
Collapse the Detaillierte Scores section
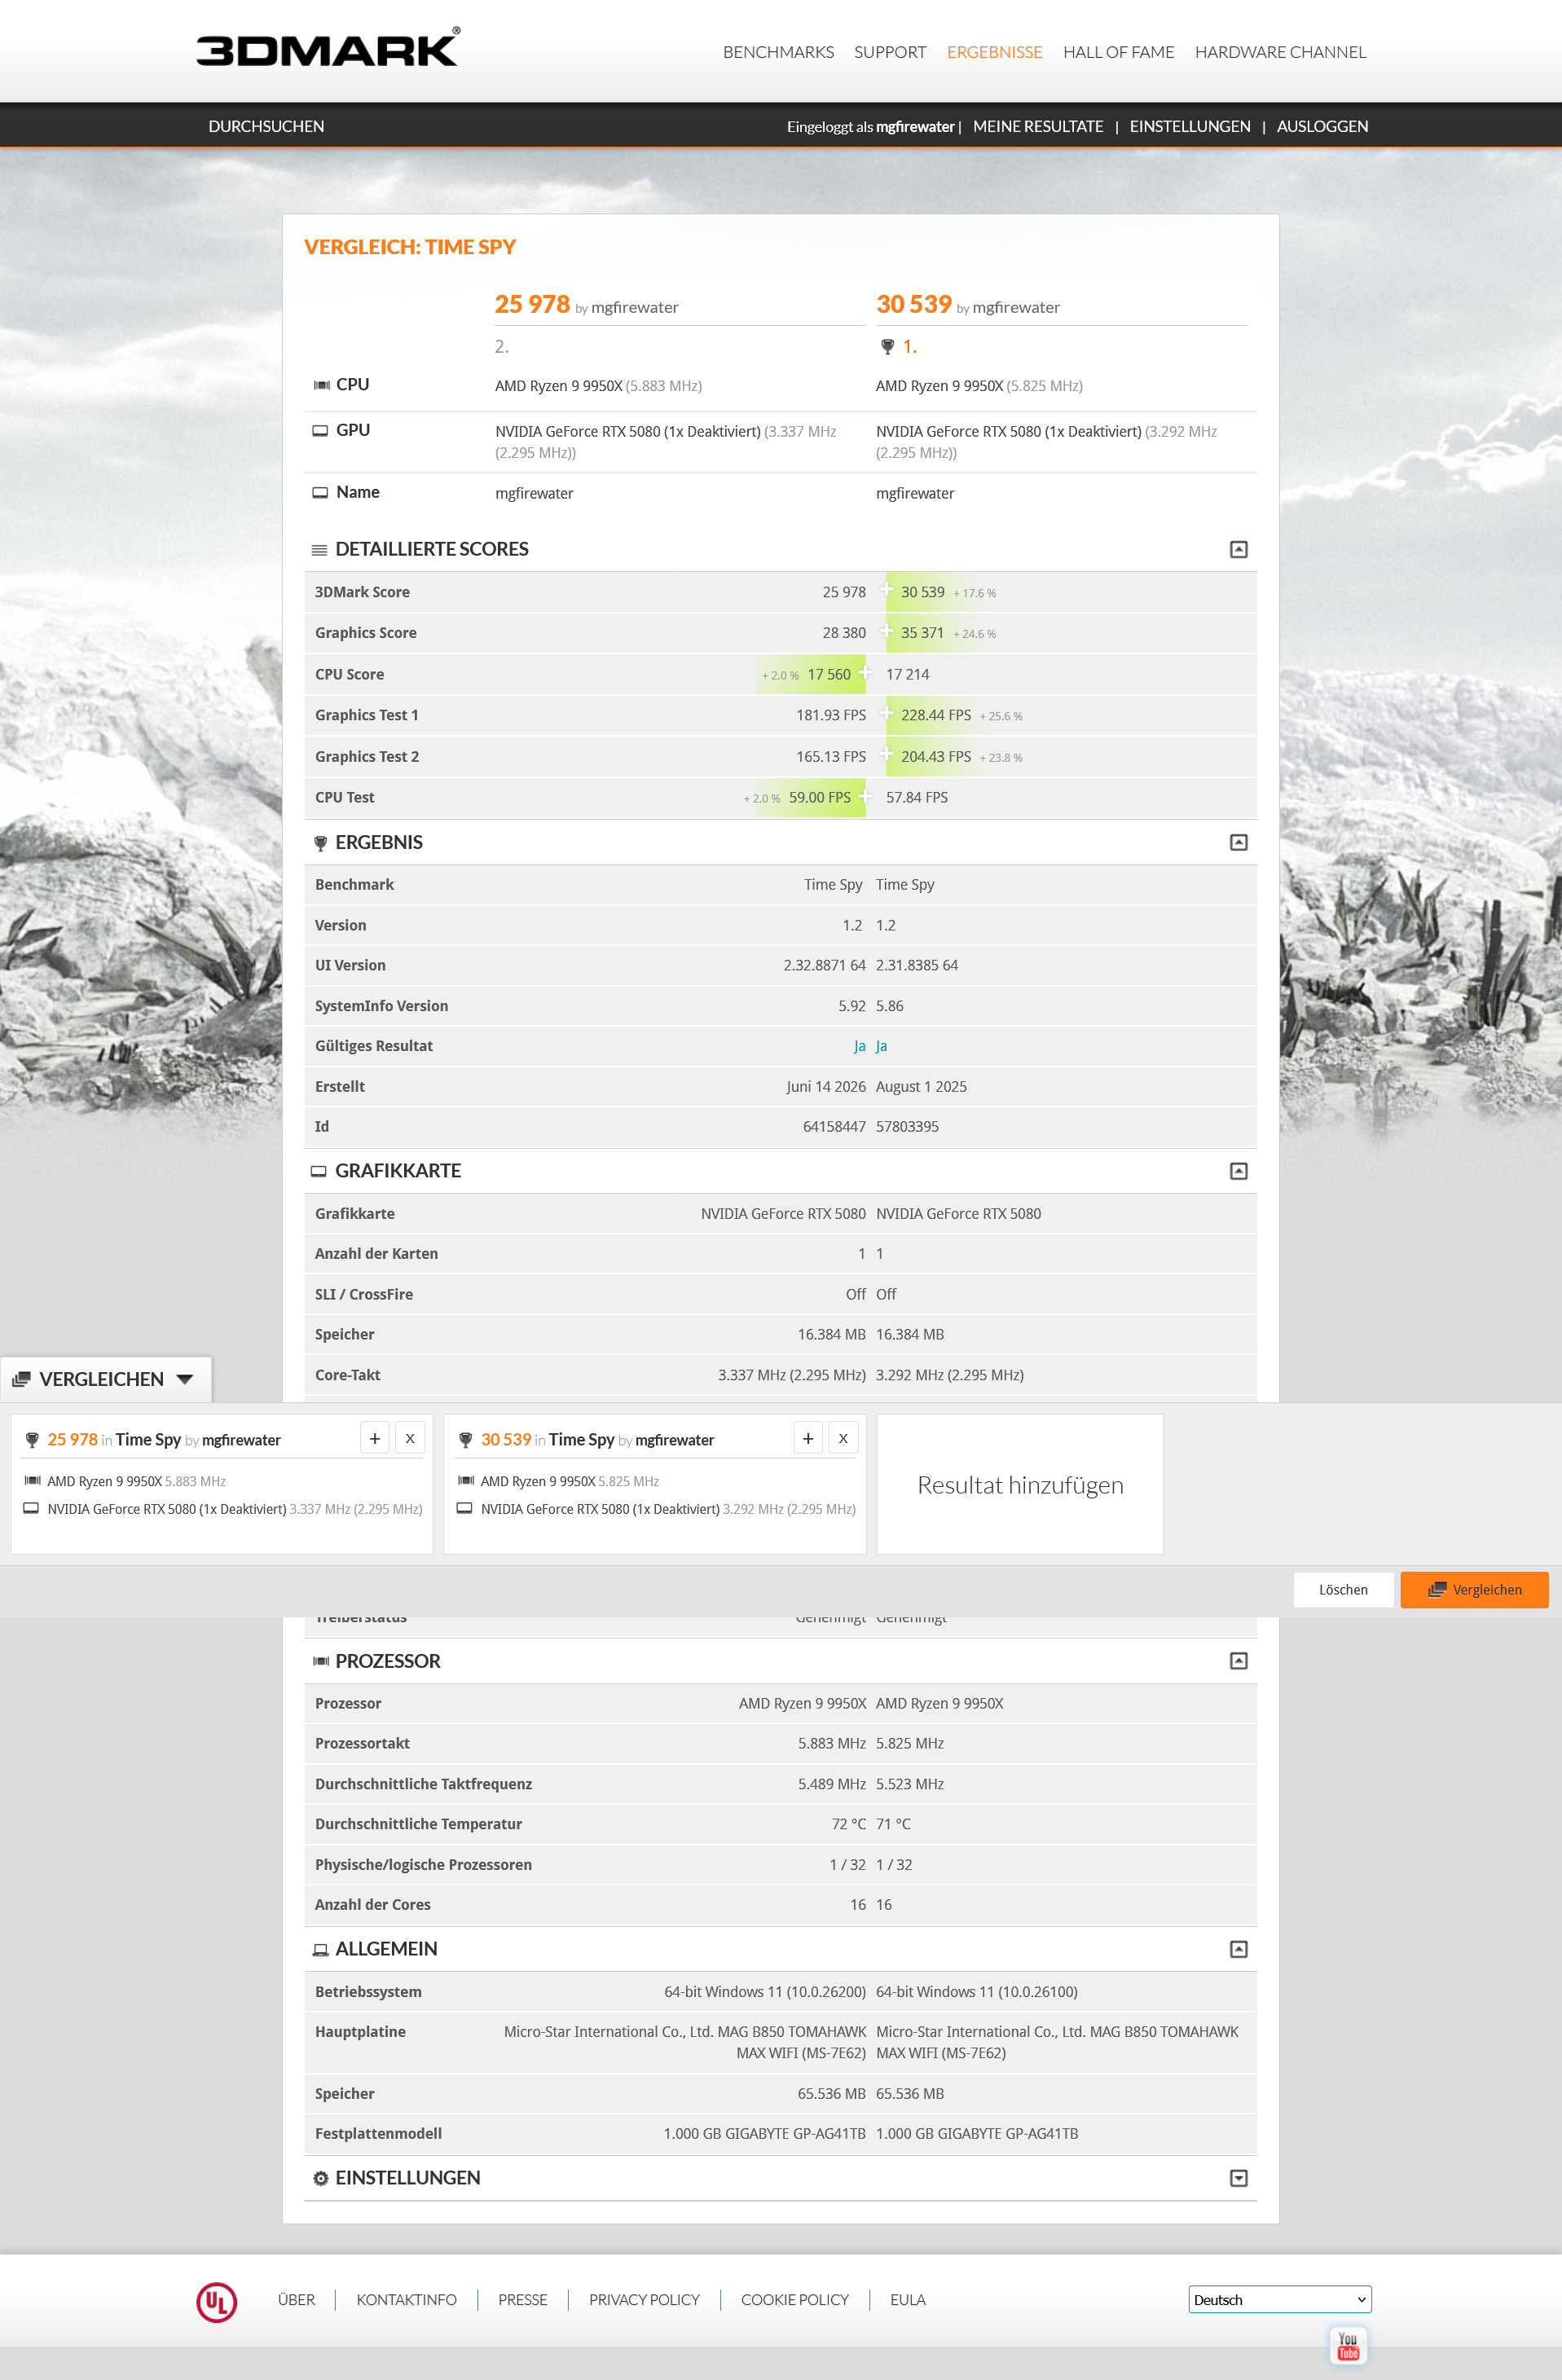coord(1238,549)
